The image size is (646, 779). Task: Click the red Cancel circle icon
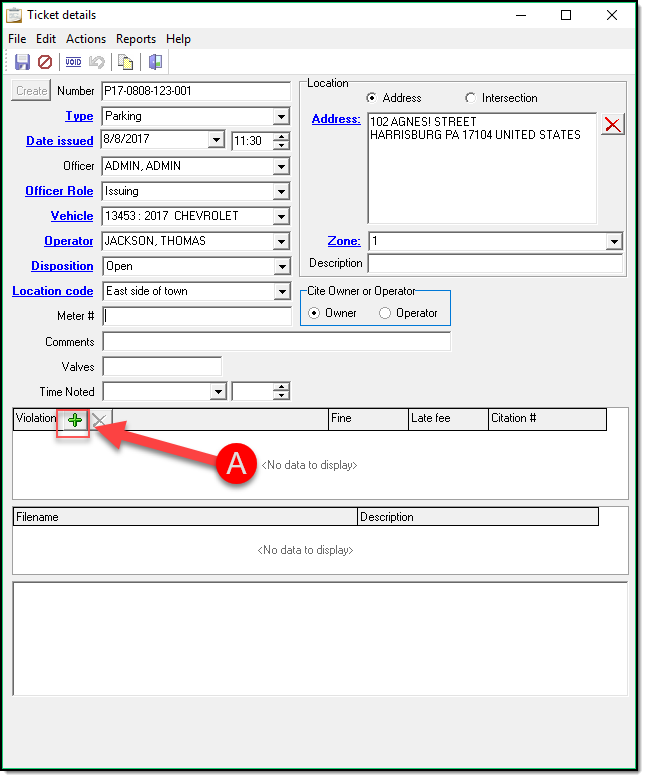coord(45,62)
